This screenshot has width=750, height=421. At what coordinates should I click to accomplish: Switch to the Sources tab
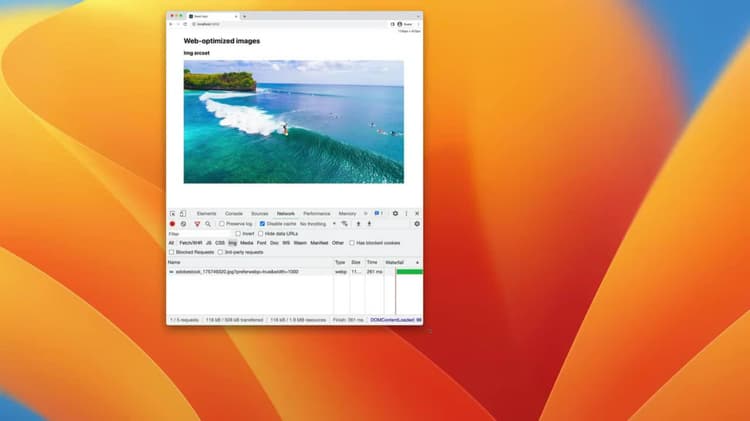pyautogui.click(x=260, y=213)
